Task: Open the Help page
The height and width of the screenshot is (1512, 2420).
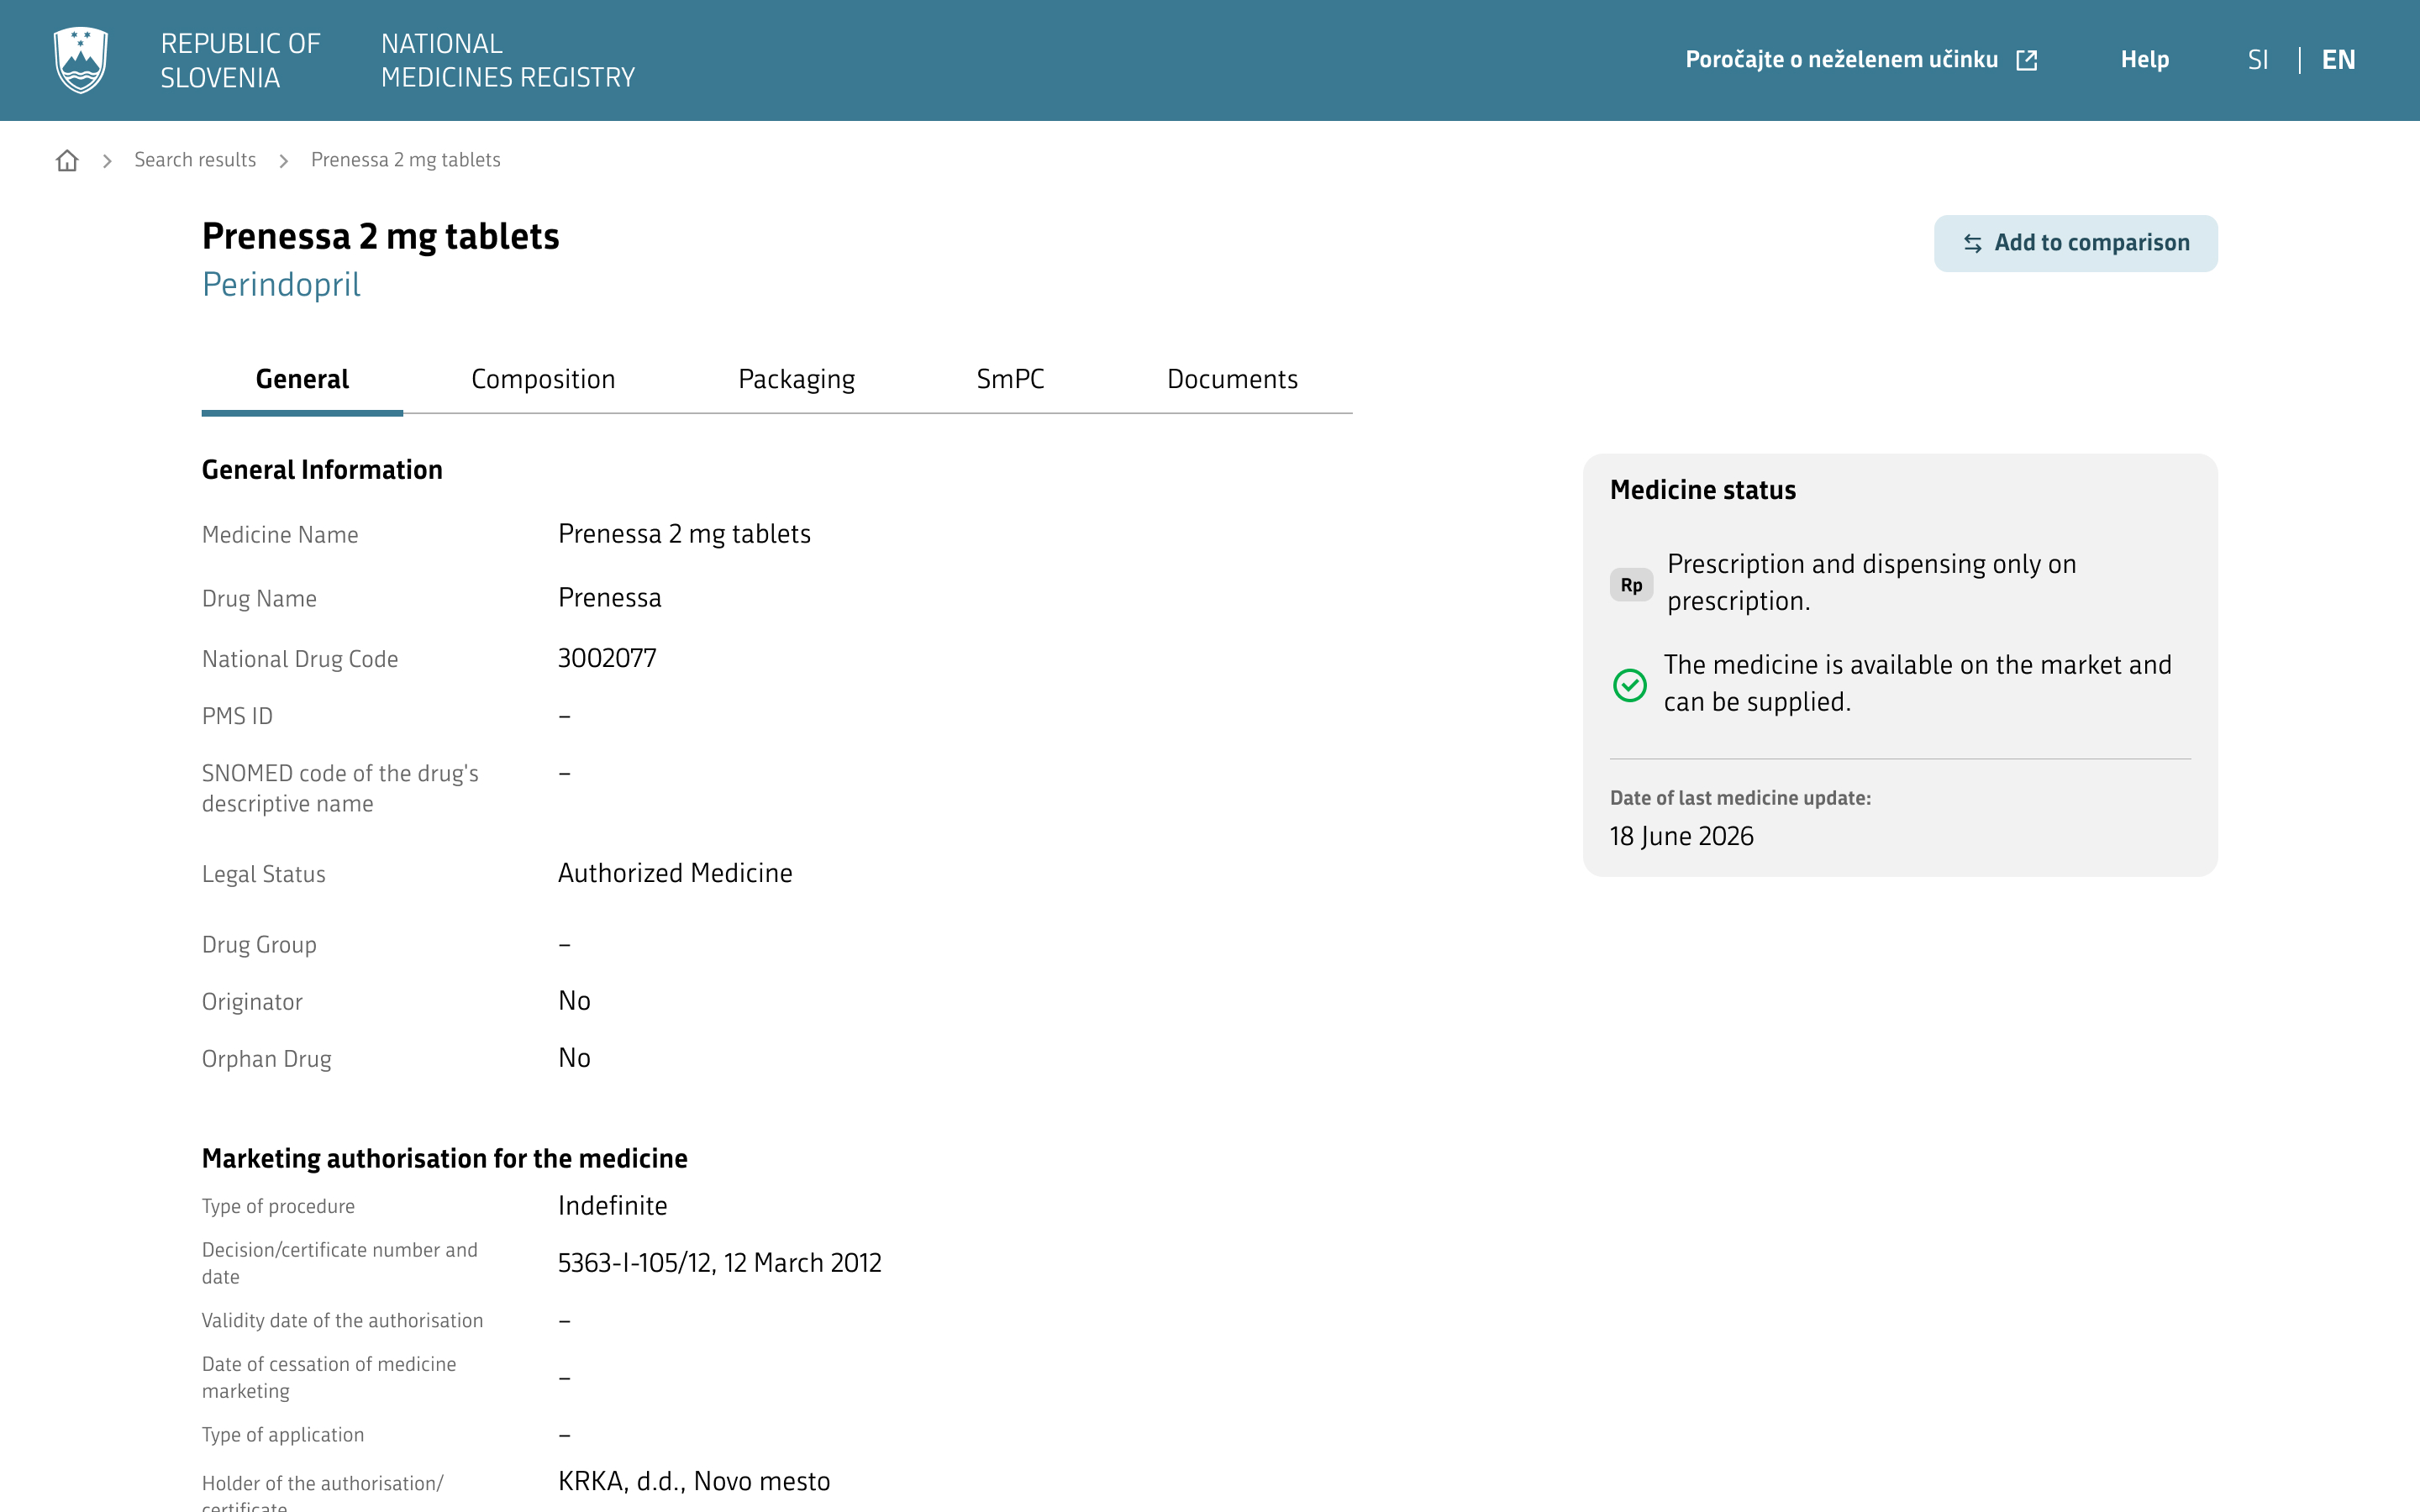Action: pyautogui.click(x=2145, y=60)
